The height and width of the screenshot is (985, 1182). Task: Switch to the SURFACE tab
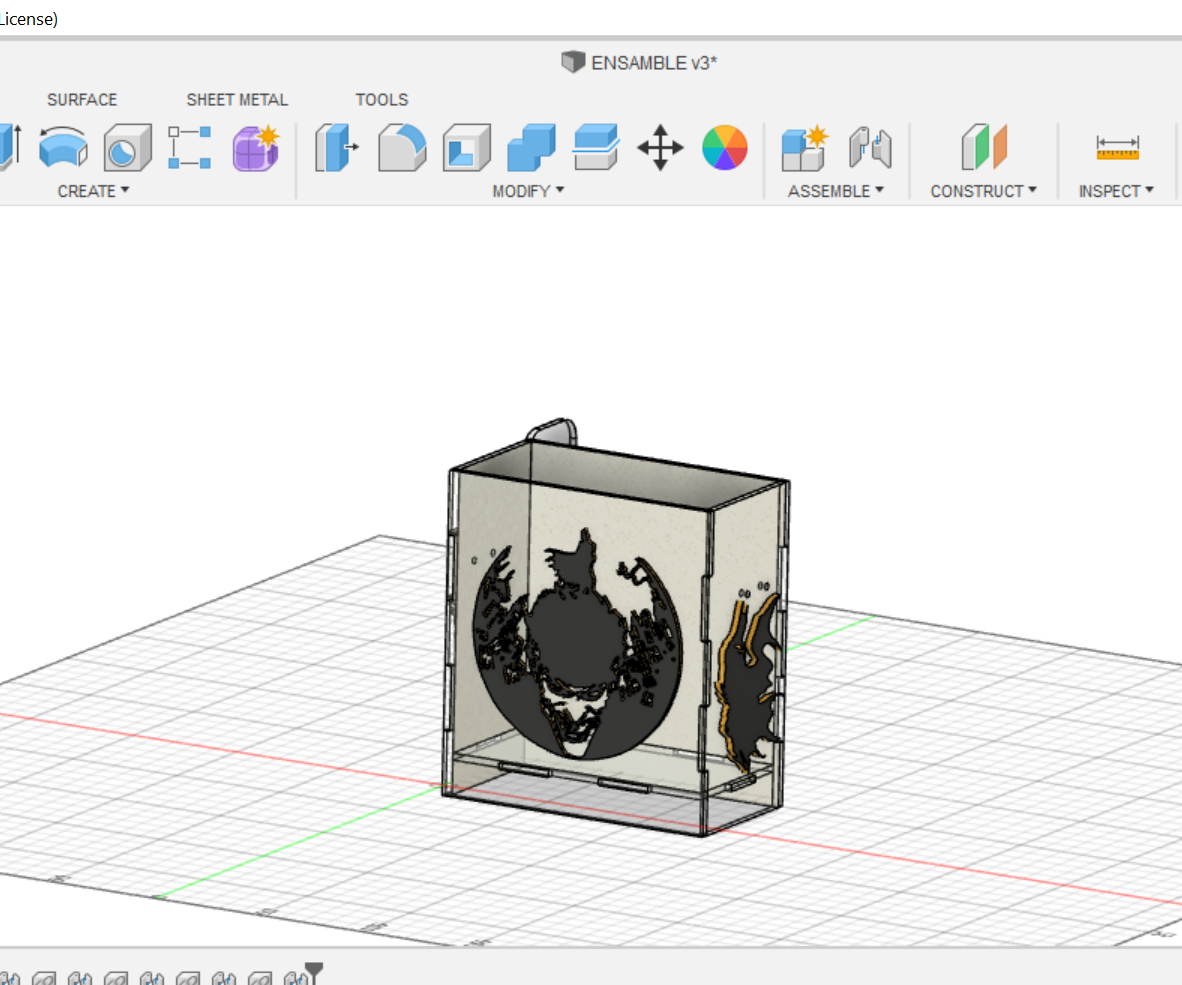coord(82,100)
